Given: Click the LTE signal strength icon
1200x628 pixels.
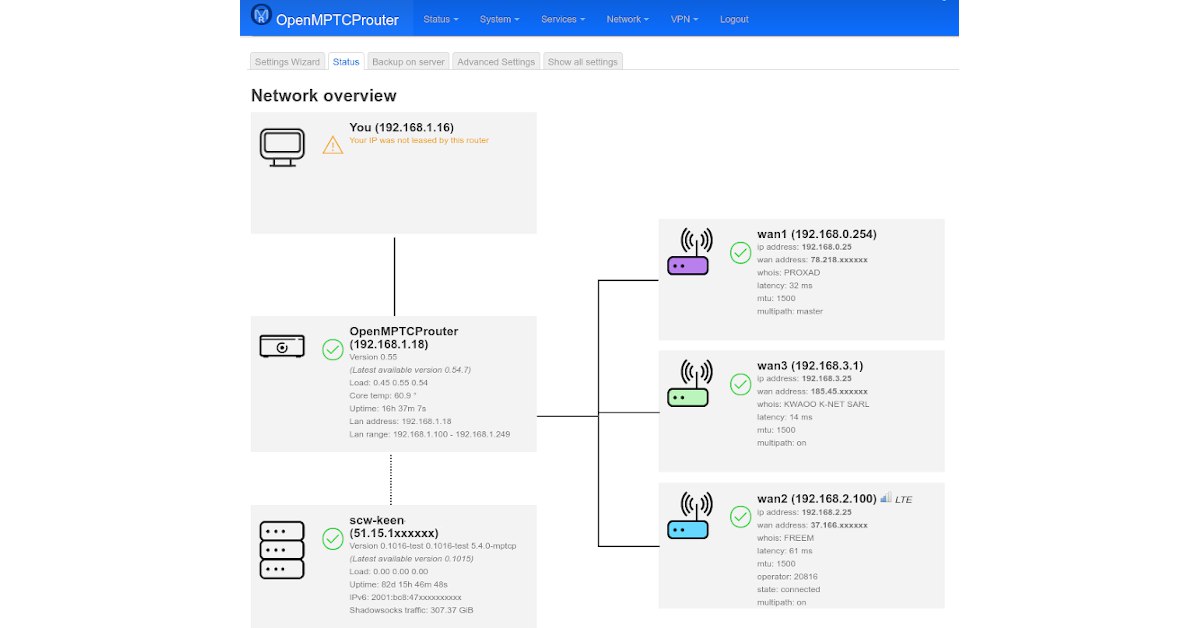Looking at the screenshot, I should (886, 497).
